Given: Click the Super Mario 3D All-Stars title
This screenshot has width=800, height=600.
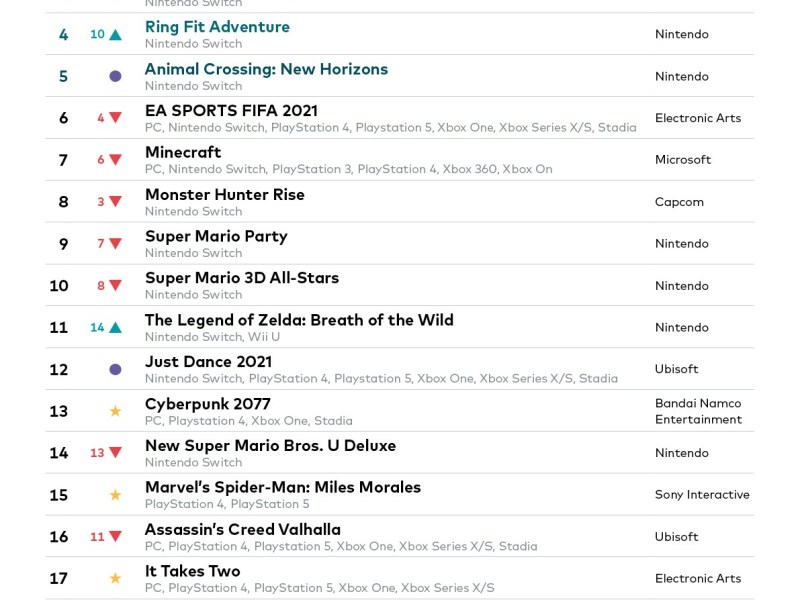Looking at the screenshot, I should pos(241,278).
